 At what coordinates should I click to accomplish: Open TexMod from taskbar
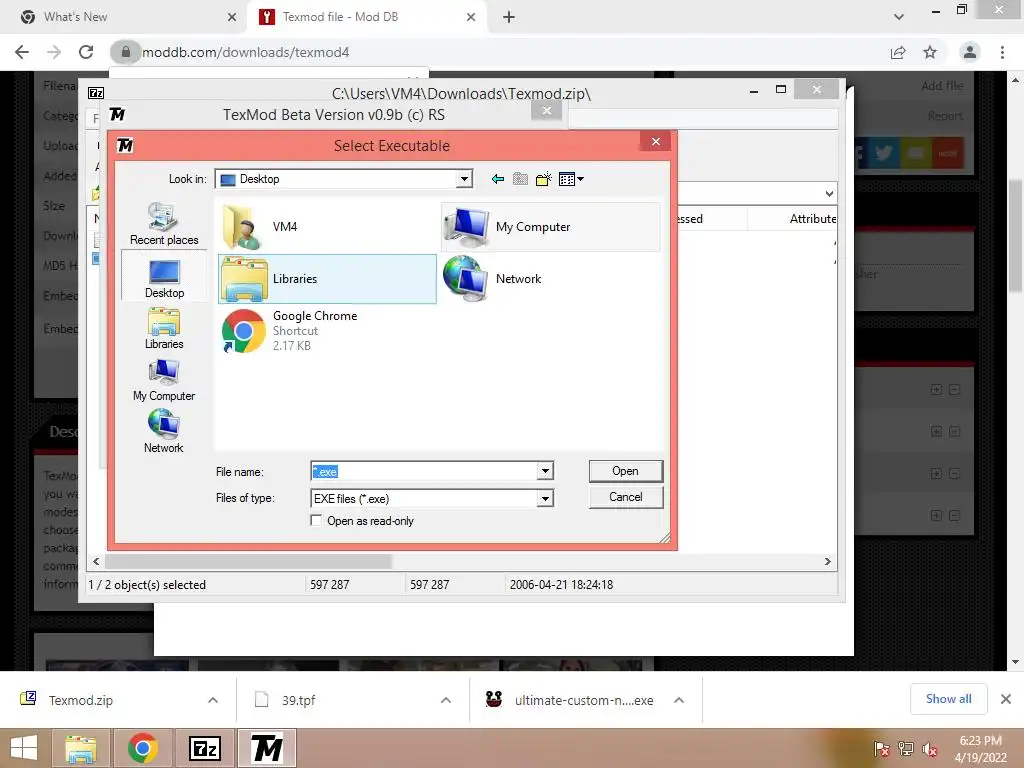coord(266,748)
